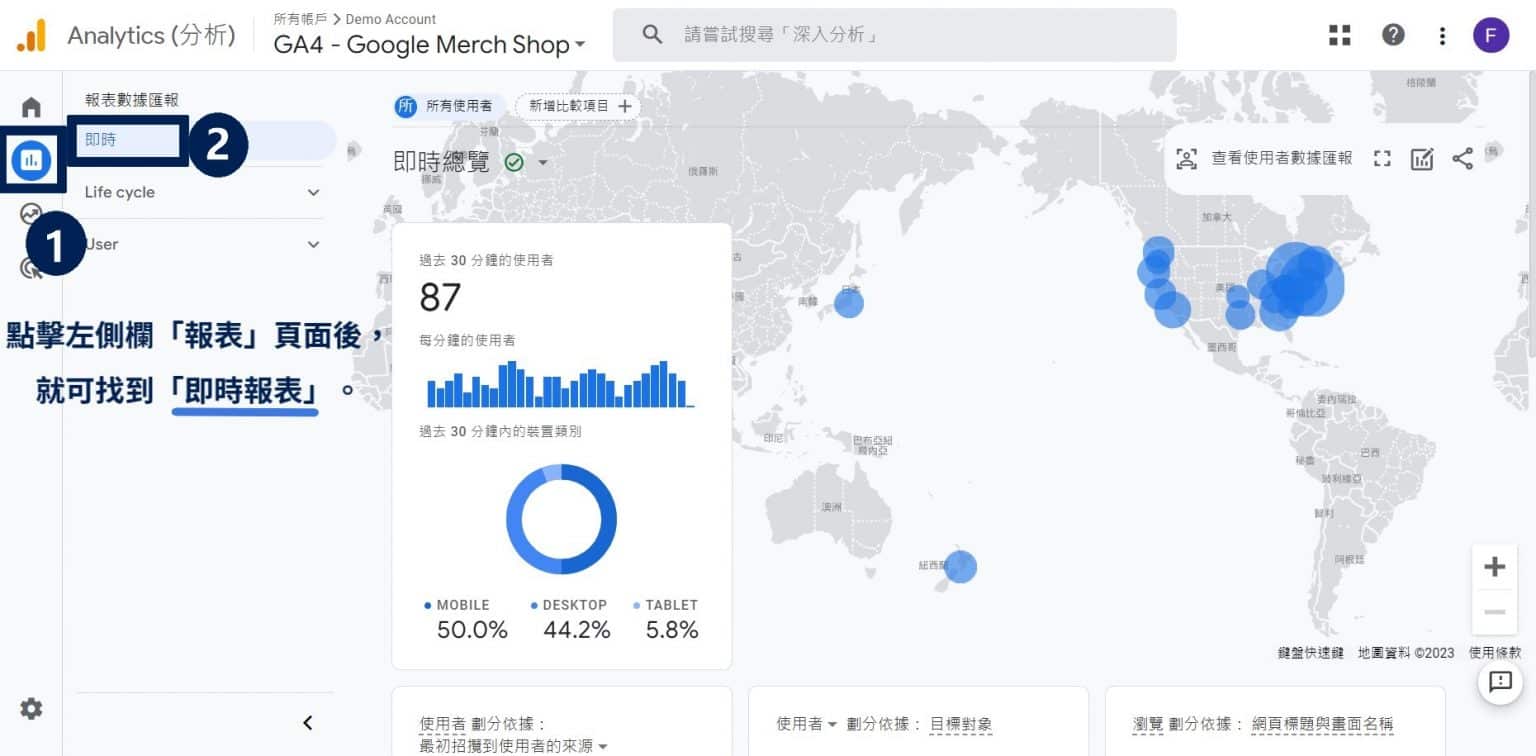
Task: Click the 87 users count
Action: pos(440,298)
